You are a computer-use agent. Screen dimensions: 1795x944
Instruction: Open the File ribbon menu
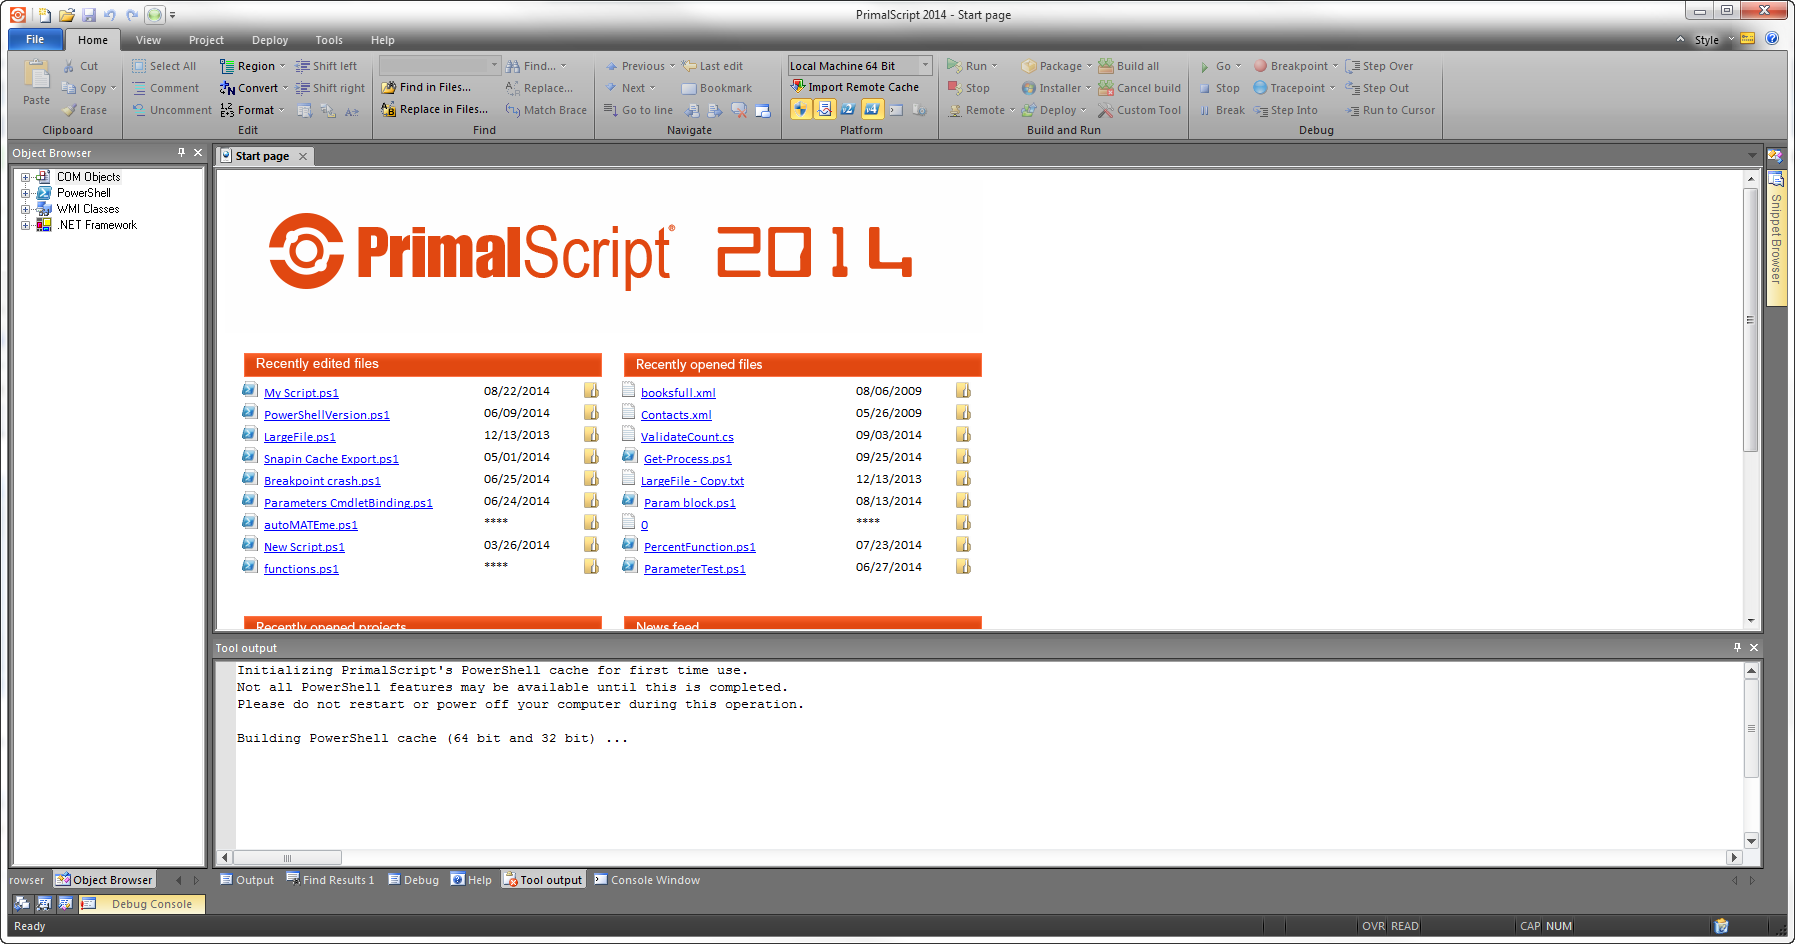[36, 40]
